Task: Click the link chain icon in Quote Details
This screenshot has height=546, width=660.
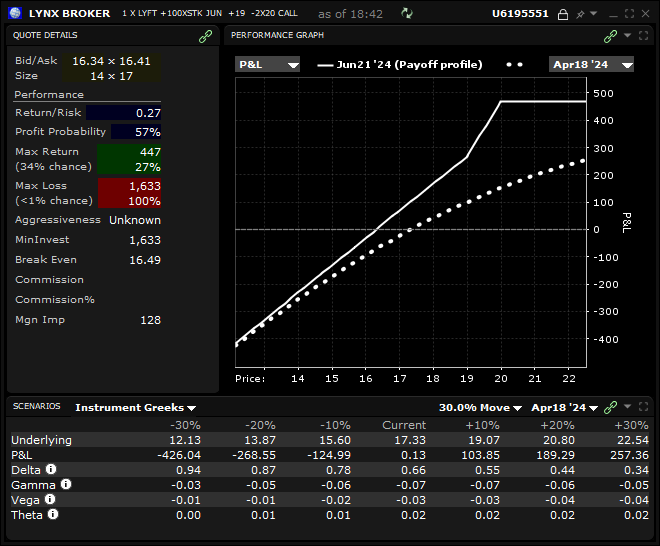Action: click(x=206, y=35)
